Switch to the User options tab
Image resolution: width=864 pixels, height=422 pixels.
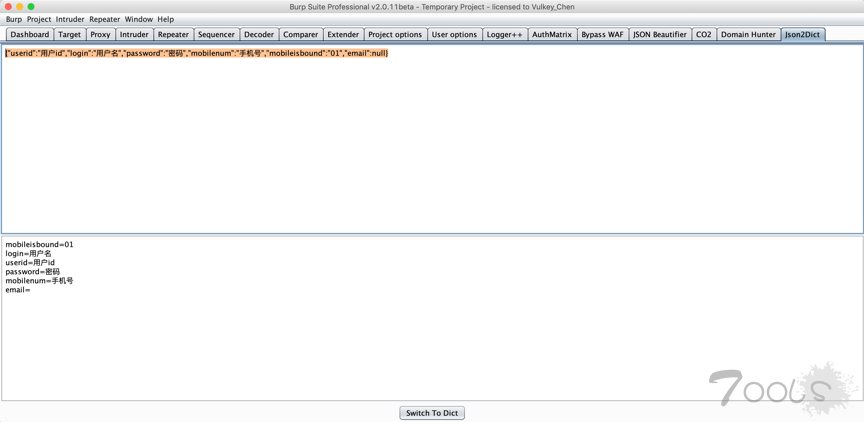coord(454,34)
